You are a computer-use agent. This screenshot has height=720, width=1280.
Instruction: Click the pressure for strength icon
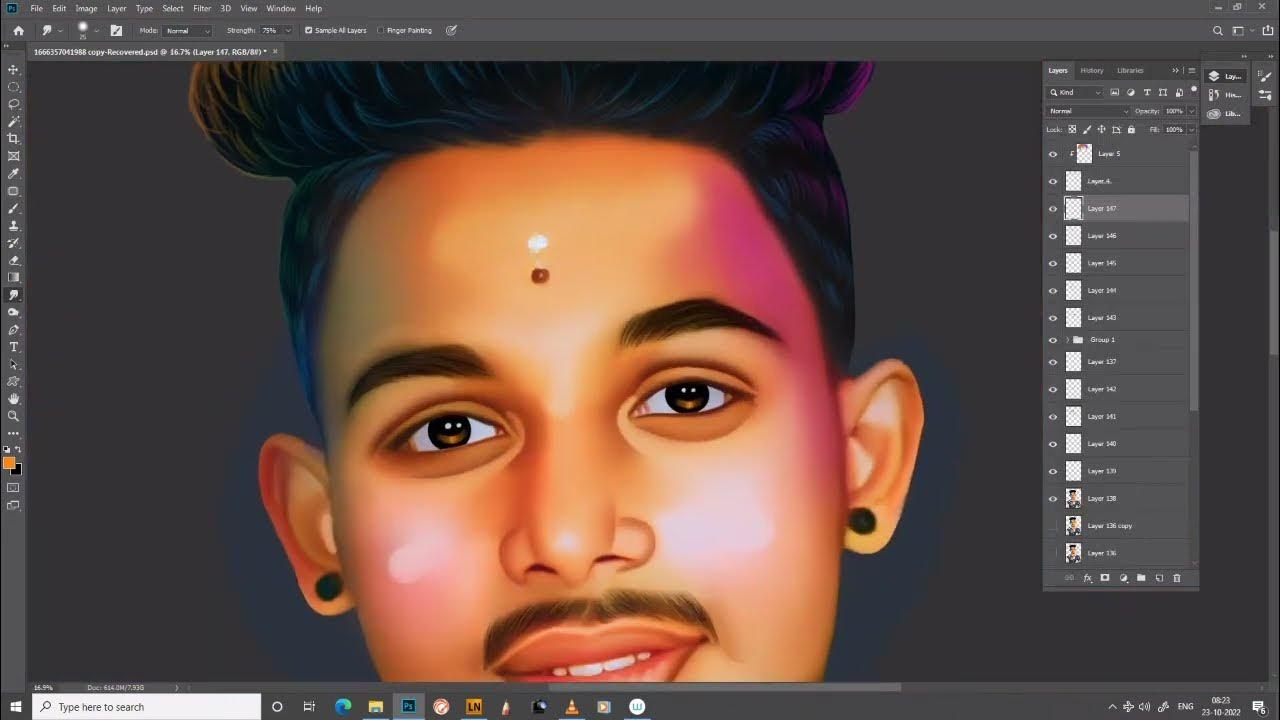451,31
